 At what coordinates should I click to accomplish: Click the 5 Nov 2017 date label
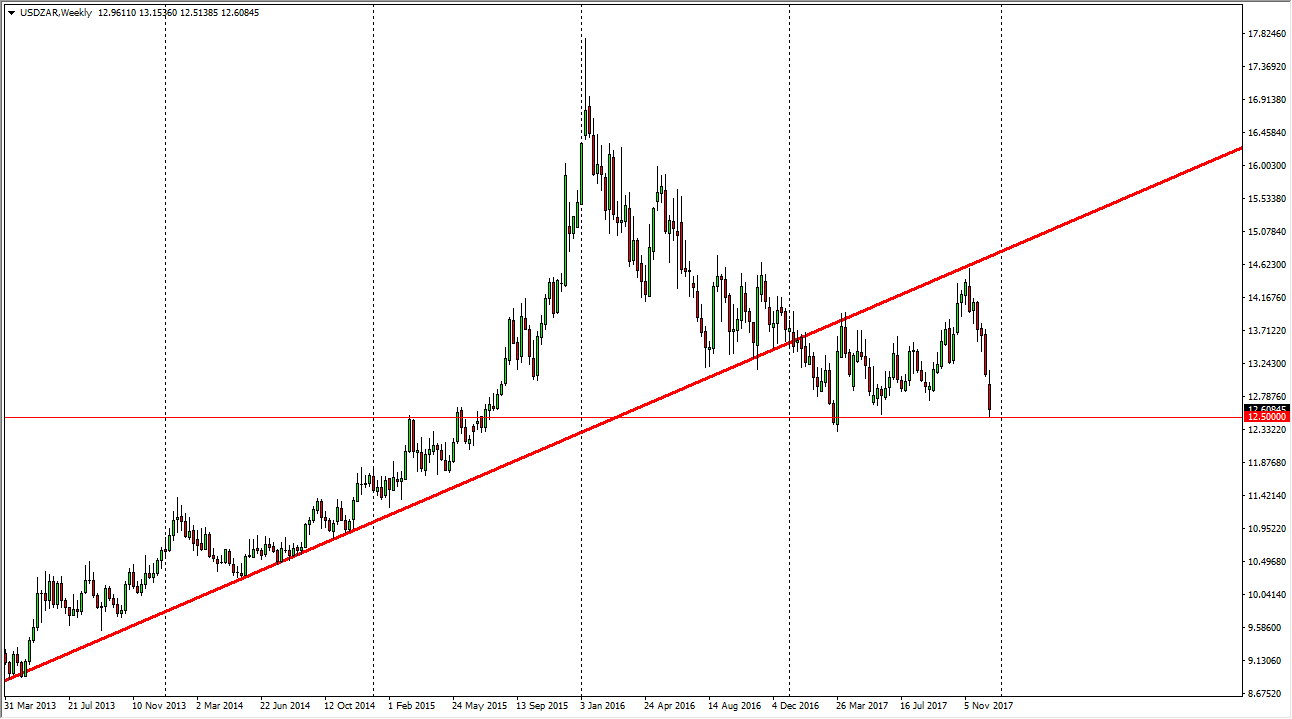point(988,705)
